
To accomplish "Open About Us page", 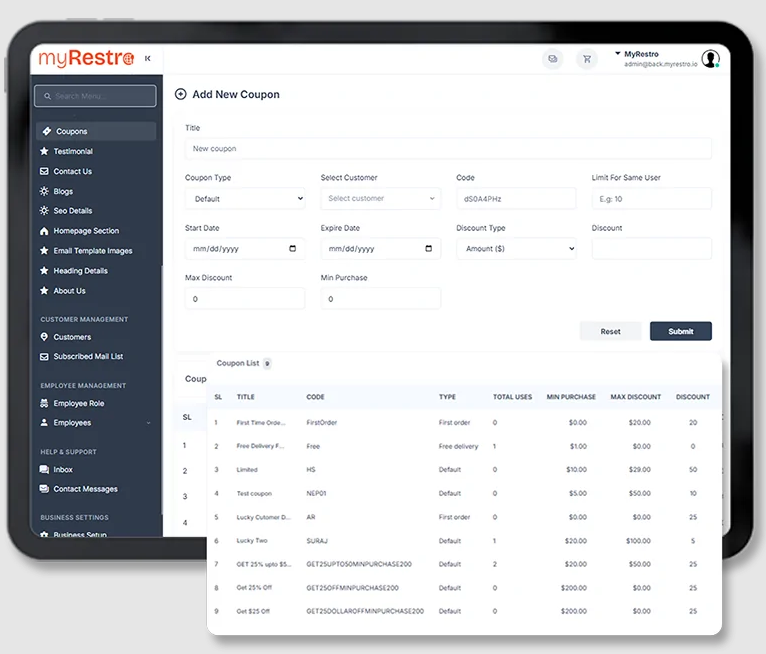I will (69, 291).
